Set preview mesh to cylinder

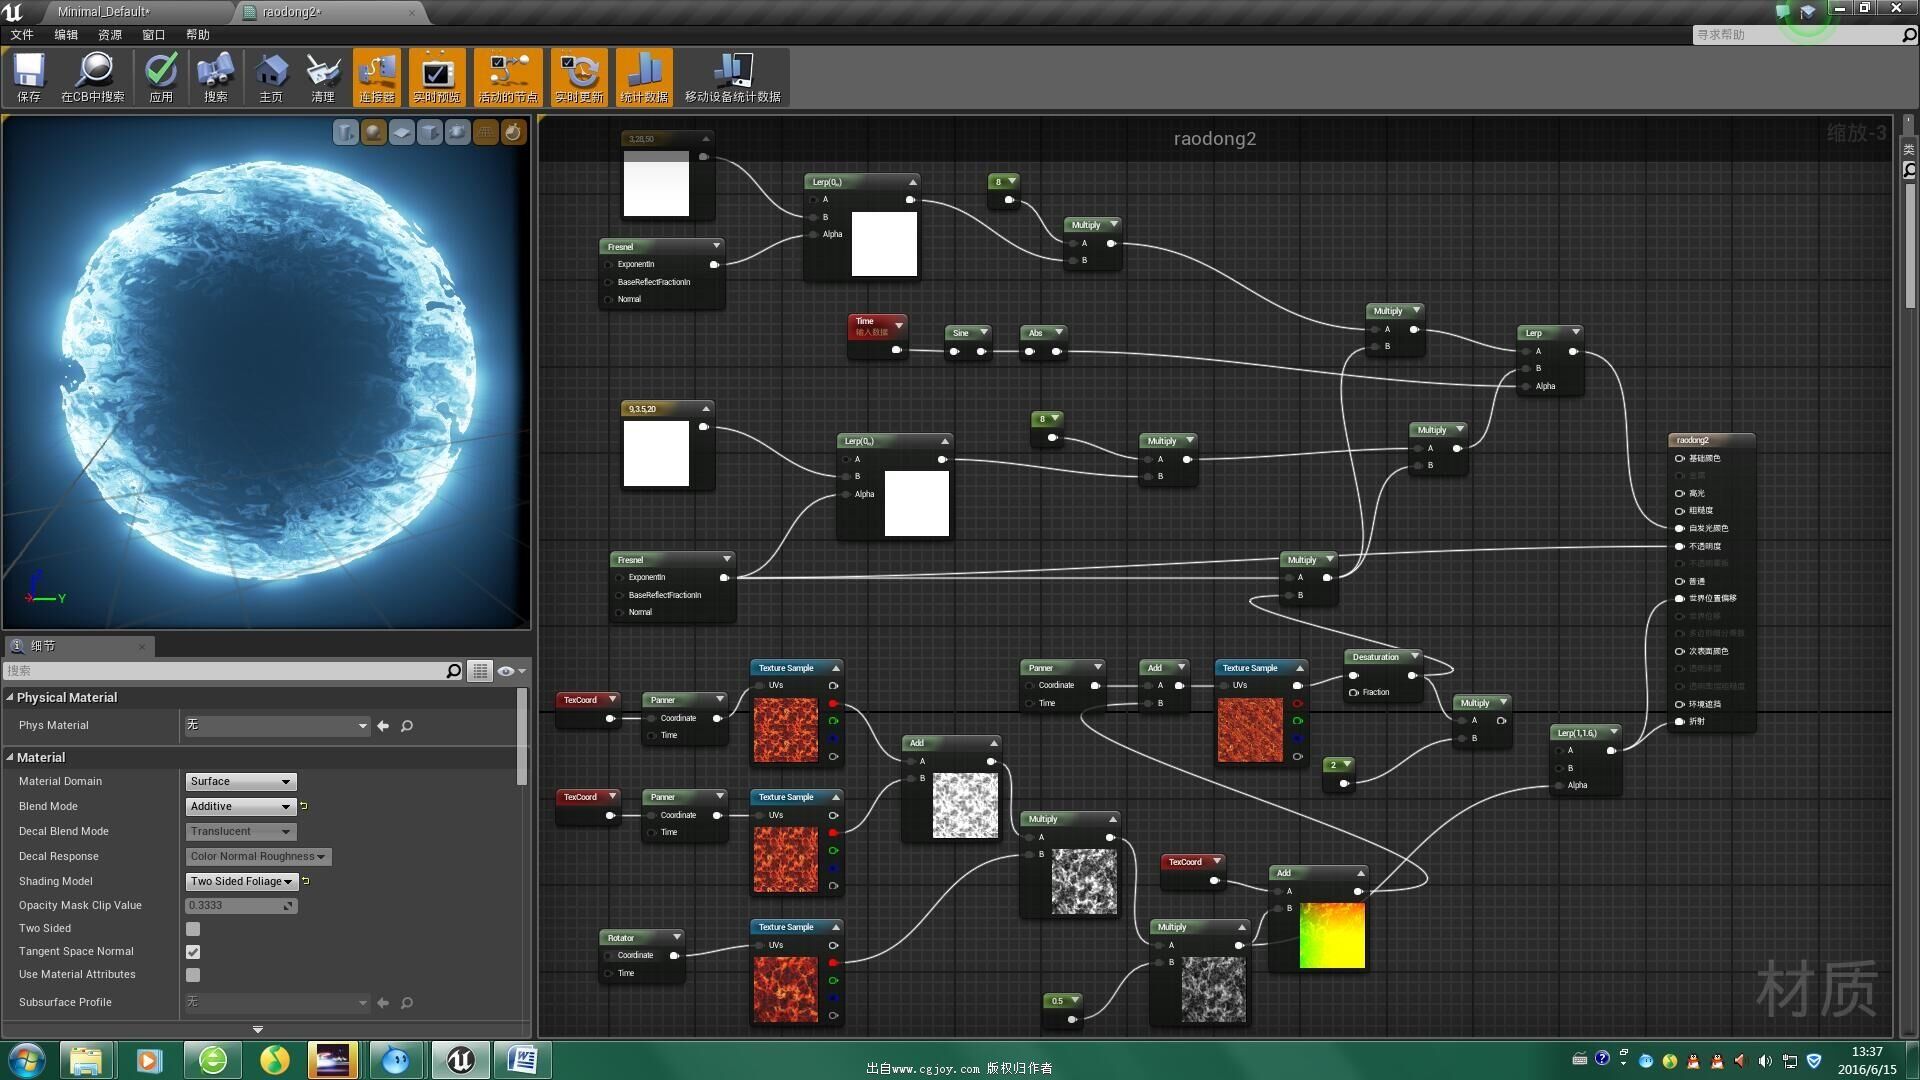point(345,132)
